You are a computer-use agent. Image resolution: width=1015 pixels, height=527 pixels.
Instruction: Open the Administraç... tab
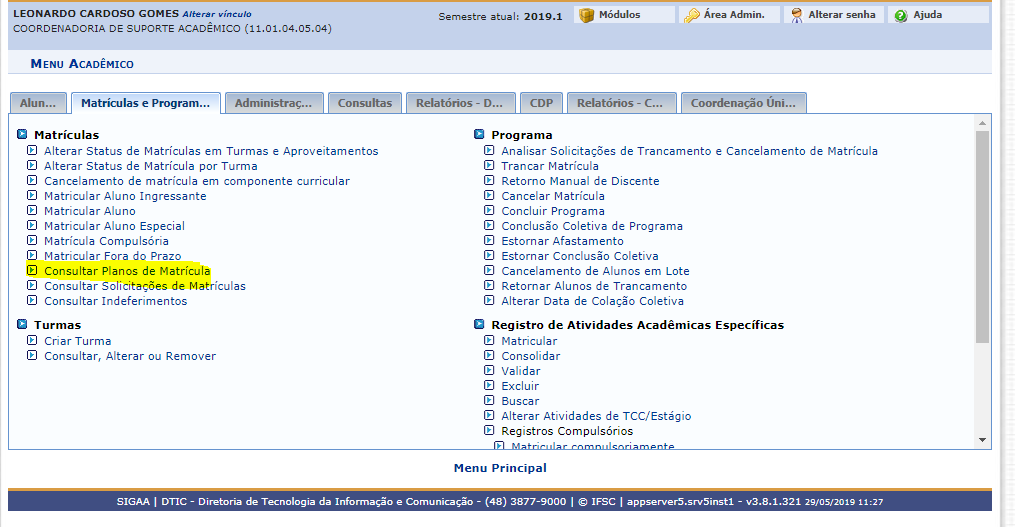pyautogui.click(x=273, y=103)
